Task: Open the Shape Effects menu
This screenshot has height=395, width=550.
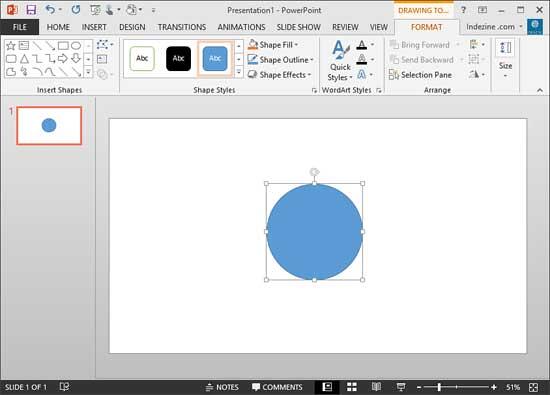Action: [x=279, y=75]
